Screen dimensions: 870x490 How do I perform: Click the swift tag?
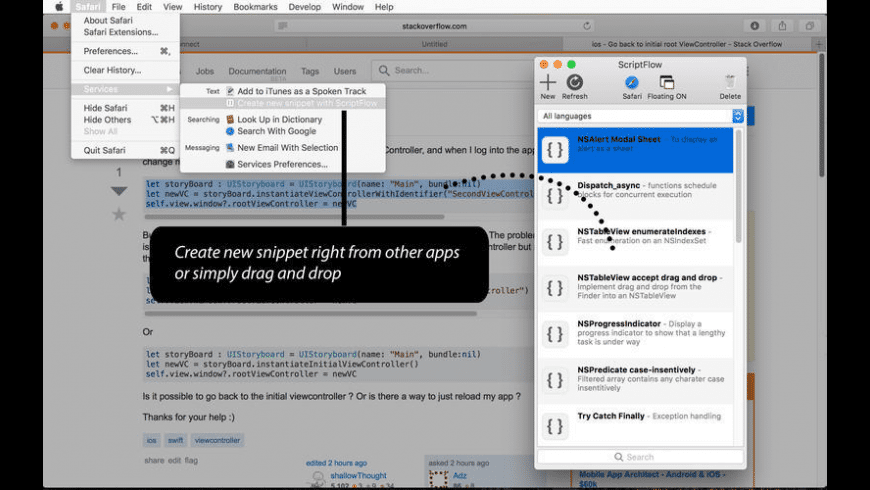(175, 440)
